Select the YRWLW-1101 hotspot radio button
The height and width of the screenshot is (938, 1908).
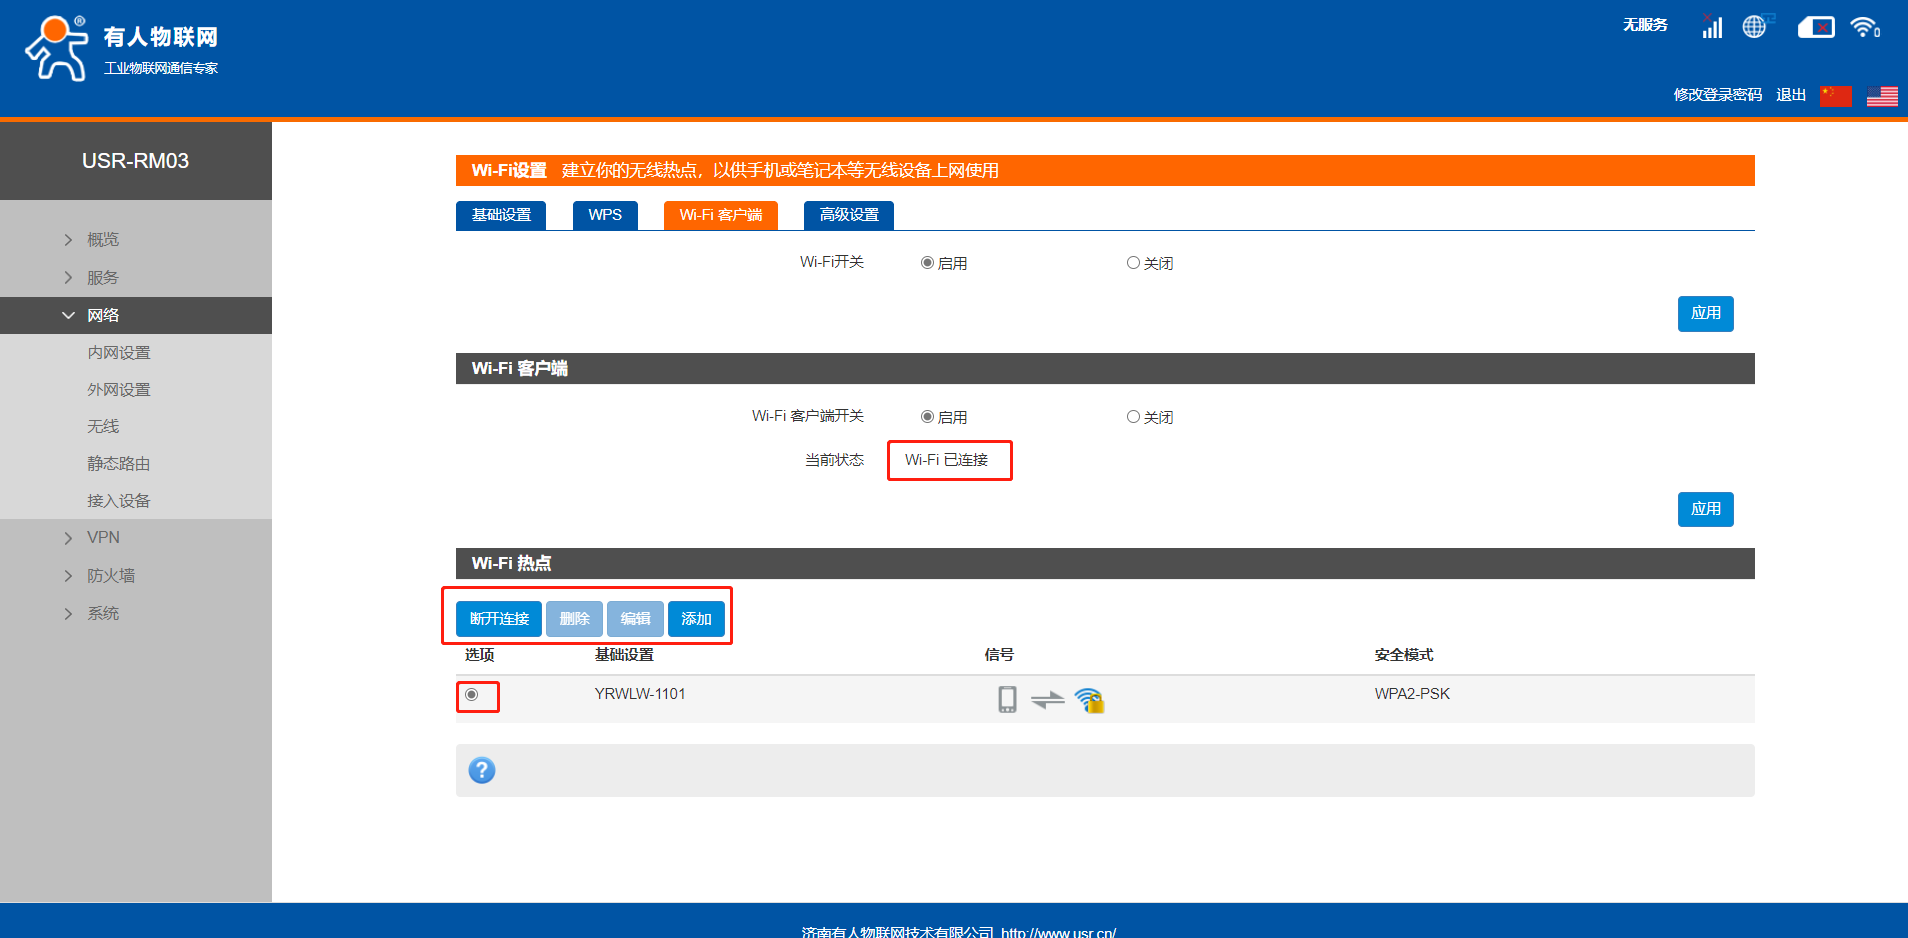[472, 695]
